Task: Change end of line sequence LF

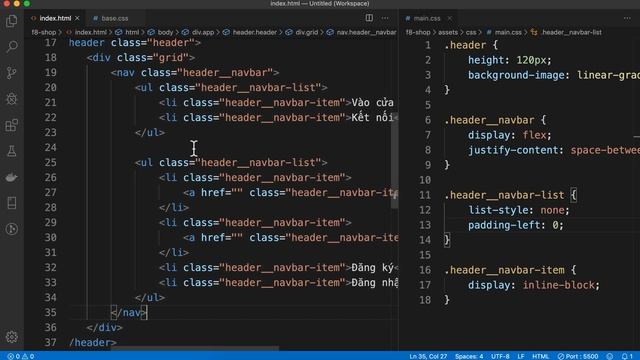Action: pyautogui.click(x=521, y=356)
